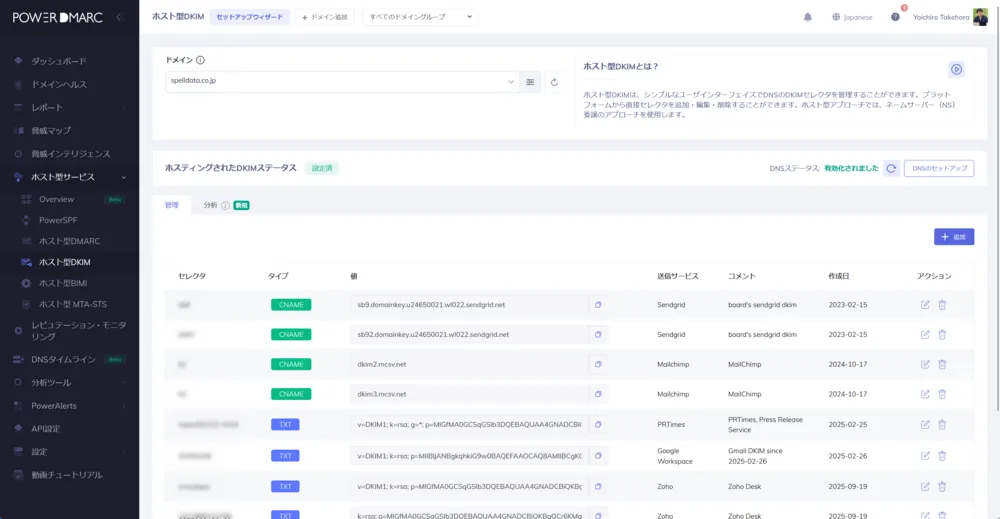This screenshot has width=1000, height=519.
Task: Play the ホスト型DKIMとは video icon
Action: 956,69
